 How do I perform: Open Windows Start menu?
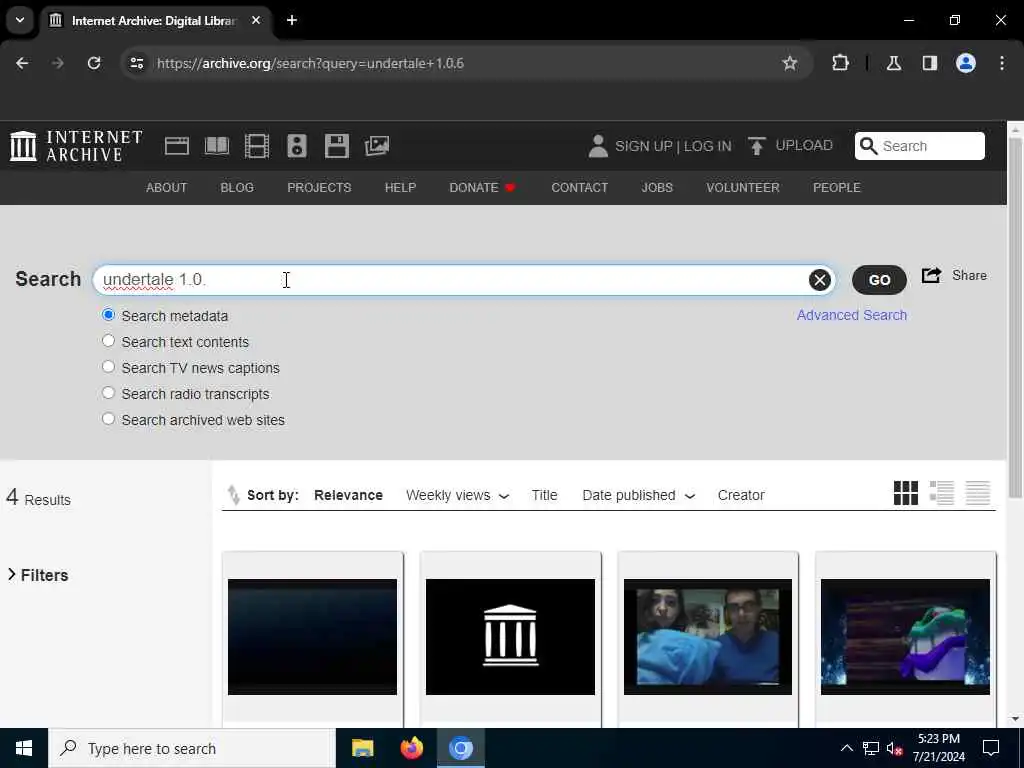tap(24, 748)
